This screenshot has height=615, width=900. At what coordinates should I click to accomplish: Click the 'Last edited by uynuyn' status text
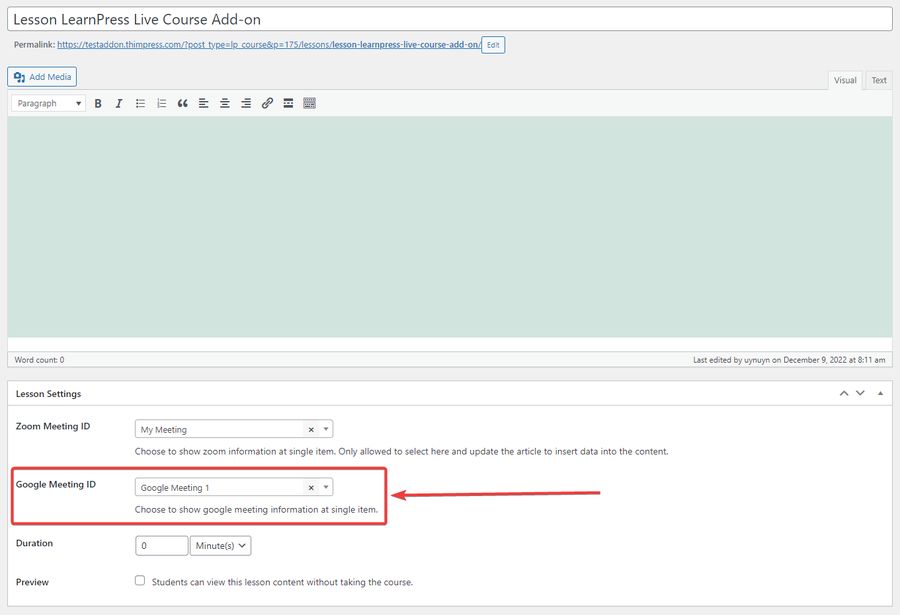click(789, 360)
